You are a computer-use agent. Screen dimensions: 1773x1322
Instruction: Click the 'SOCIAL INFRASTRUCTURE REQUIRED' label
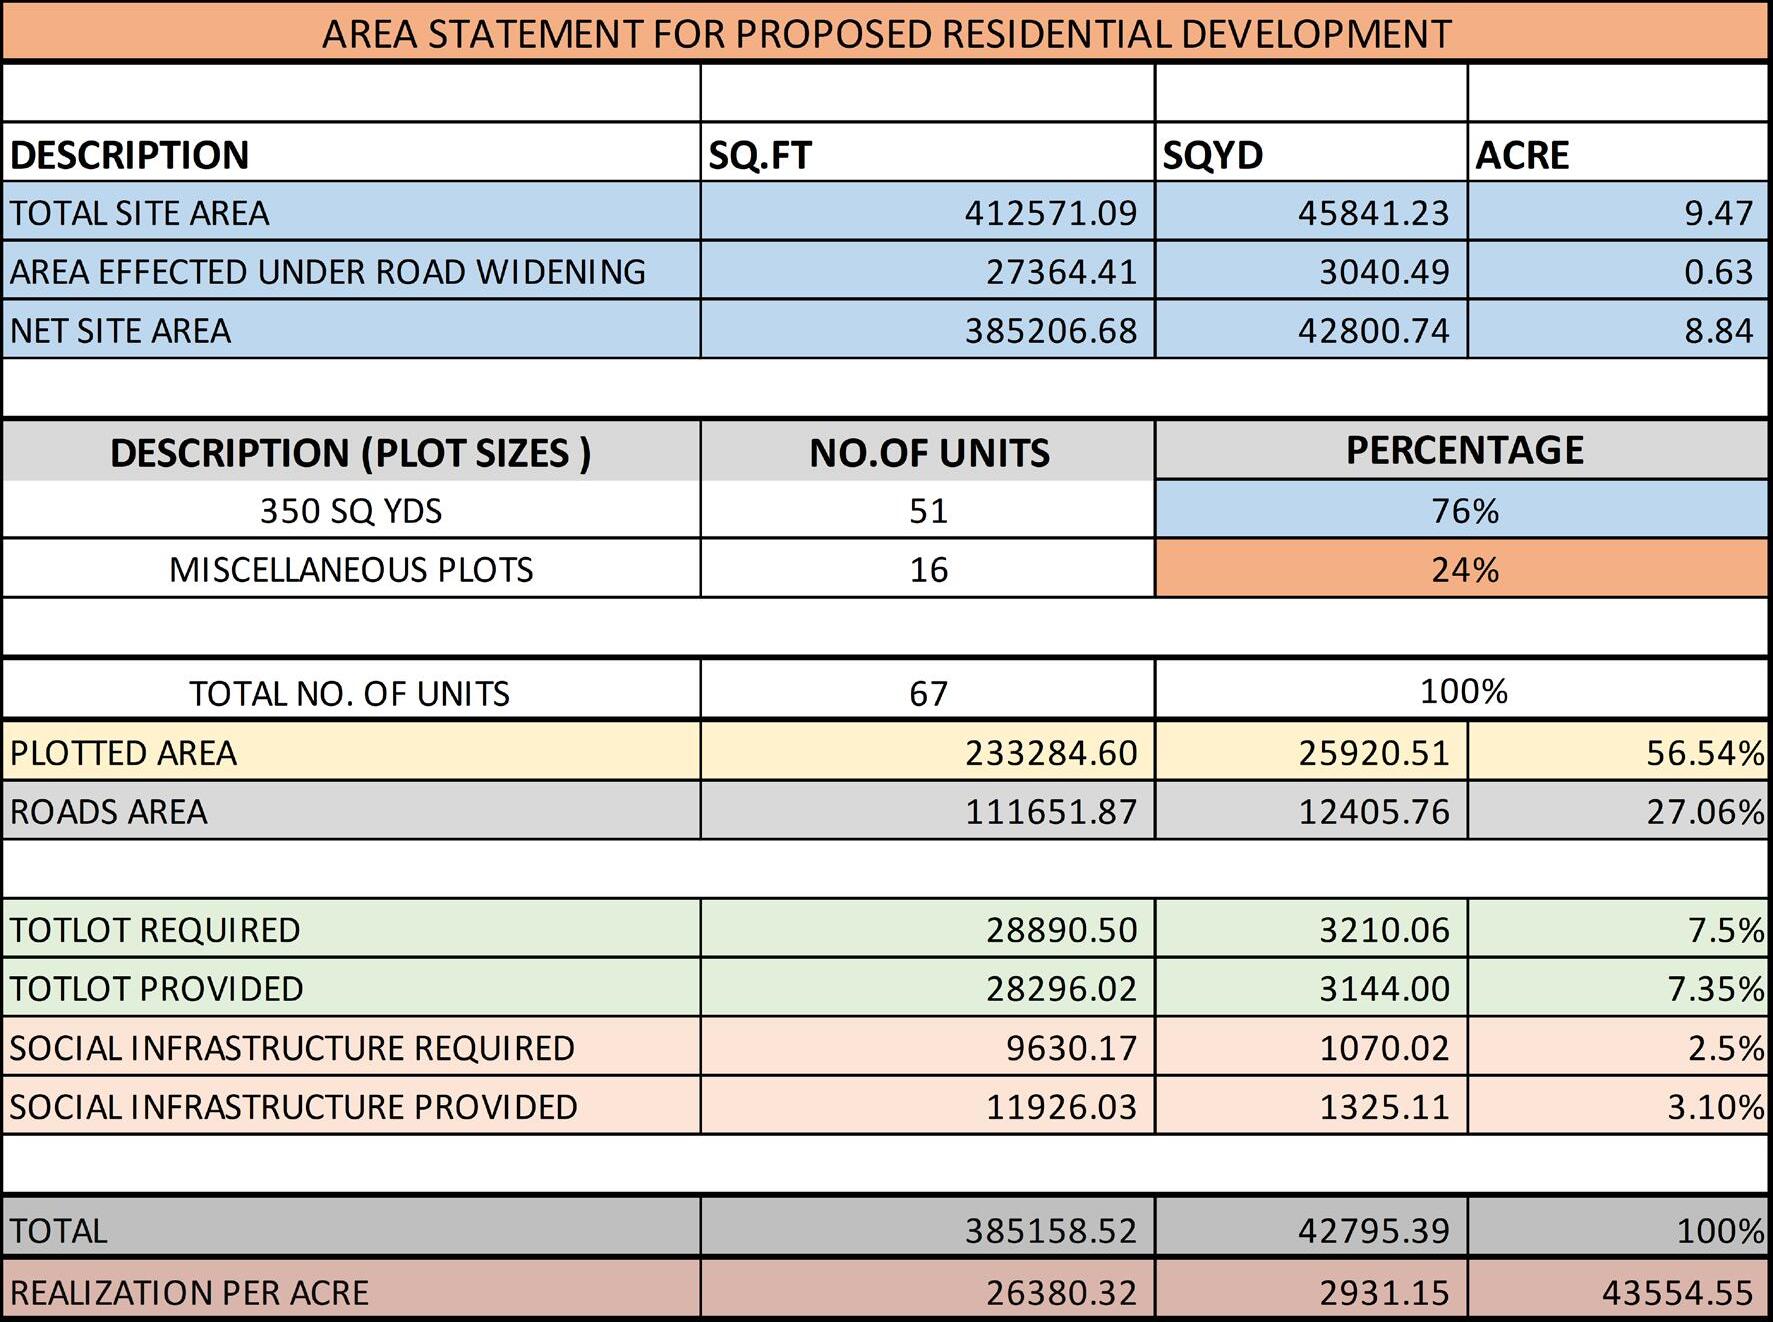pyautogui.click(x=292, y=1047)
